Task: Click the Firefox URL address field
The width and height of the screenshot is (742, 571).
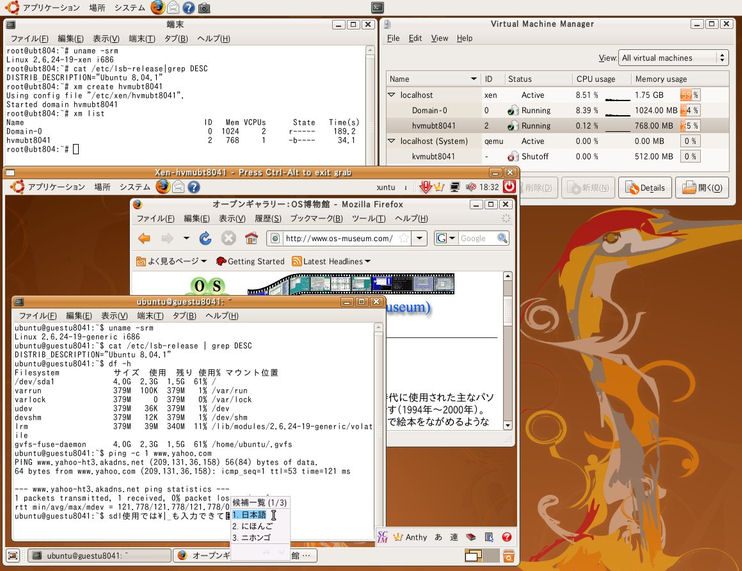Action: pyautogui.click(x=339, y=238)
